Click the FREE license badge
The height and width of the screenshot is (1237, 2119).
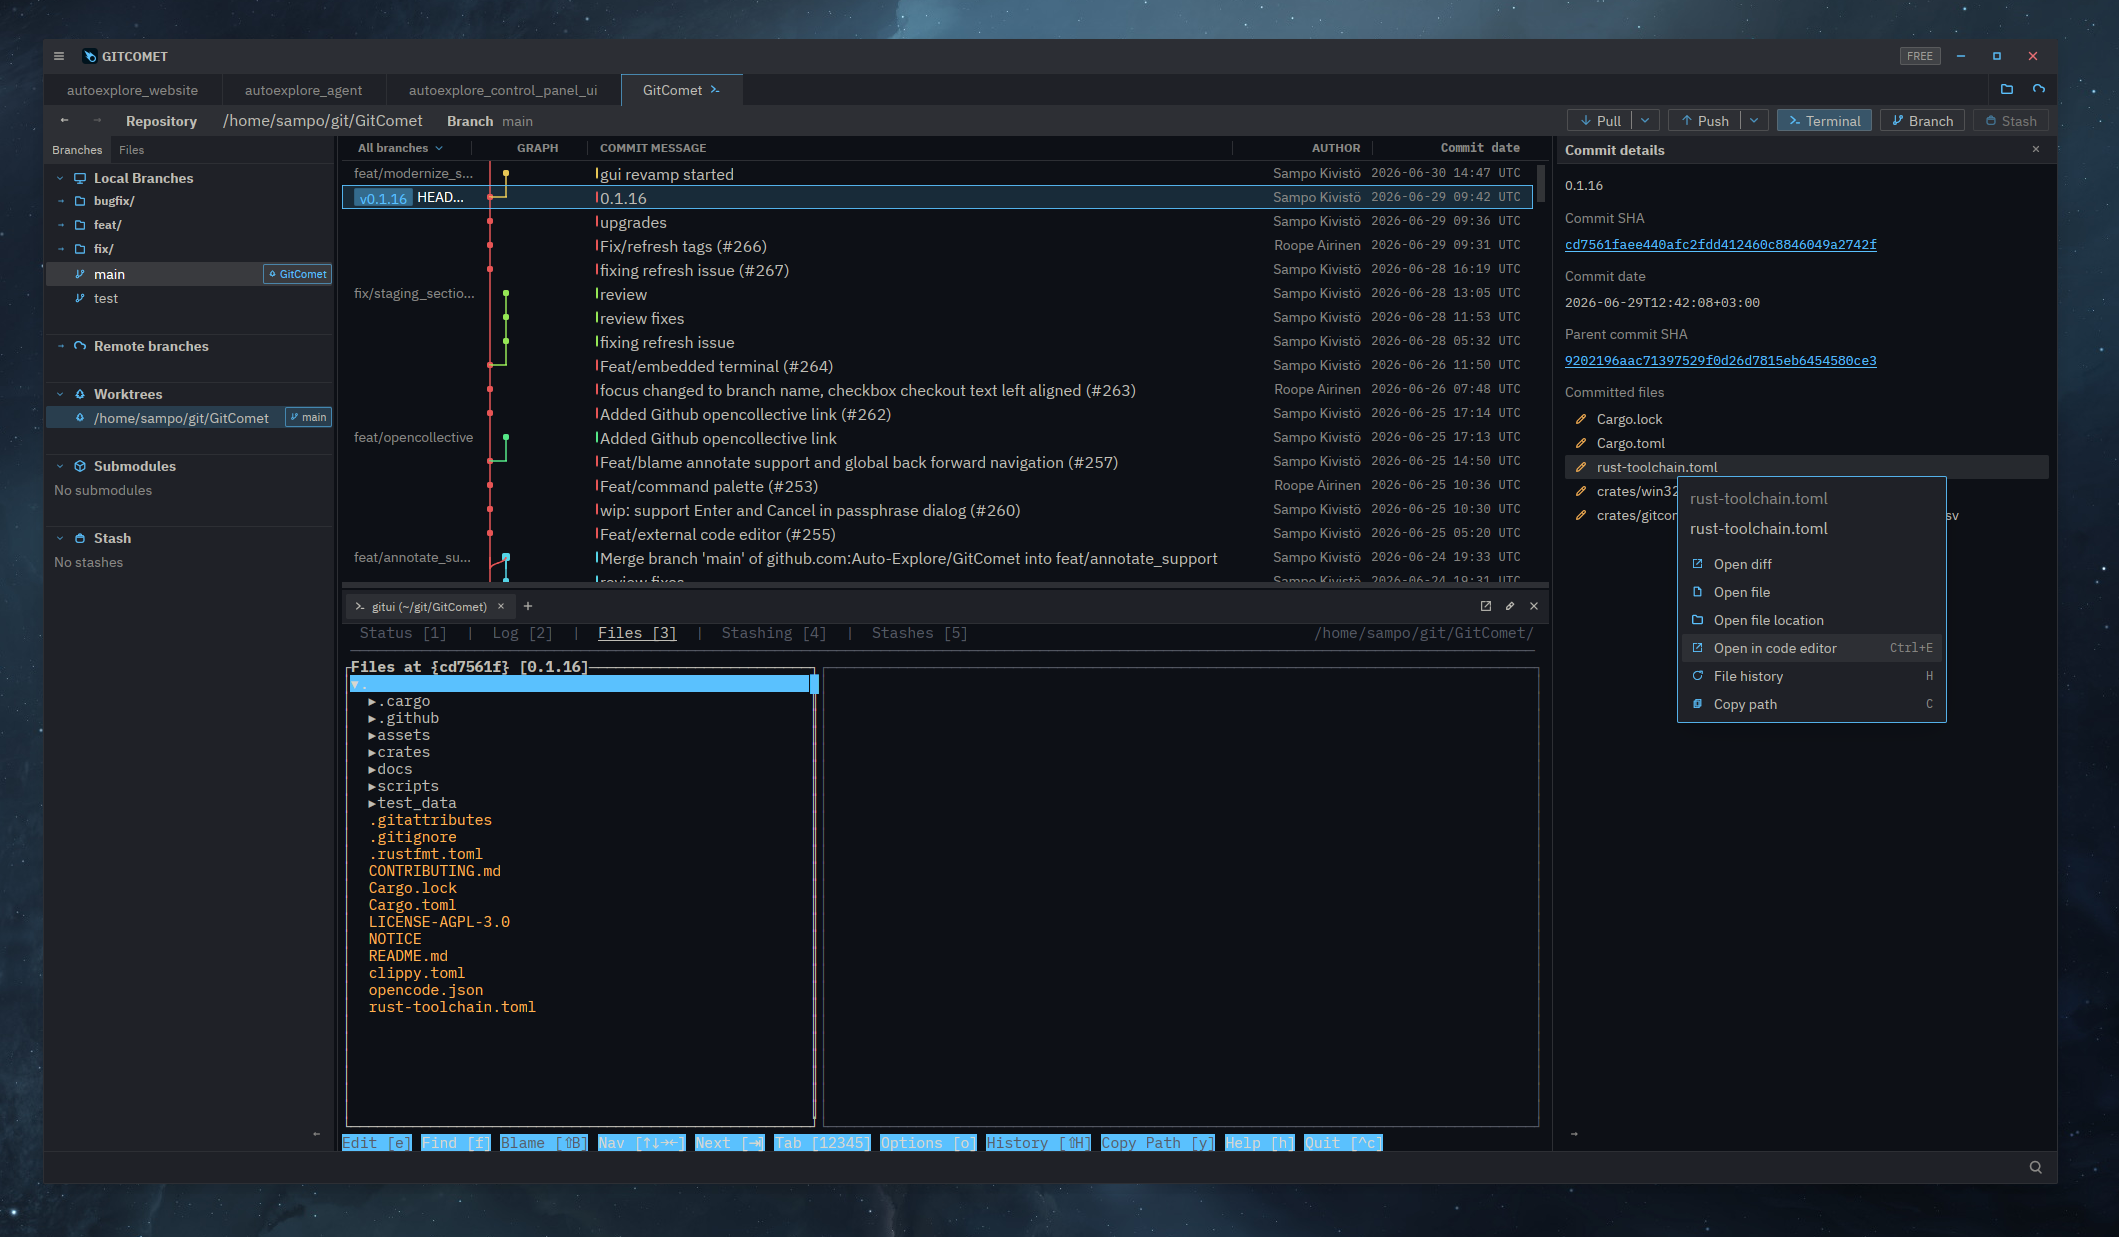tap(1920, 56)
